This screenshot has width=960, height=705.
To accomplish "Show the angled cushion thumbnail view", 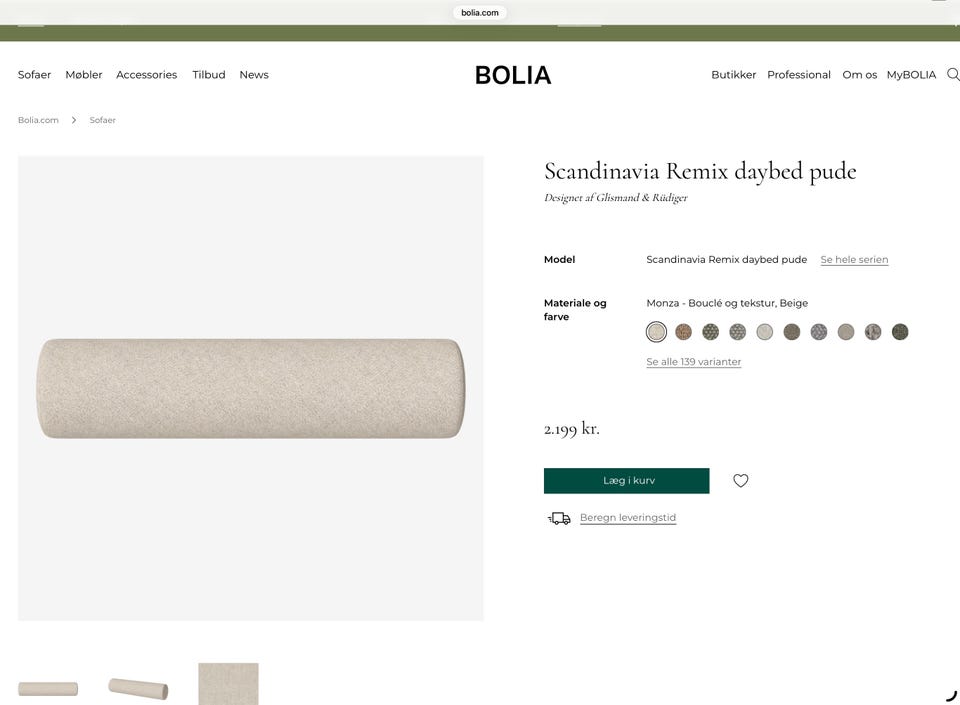I will (138, 688).
